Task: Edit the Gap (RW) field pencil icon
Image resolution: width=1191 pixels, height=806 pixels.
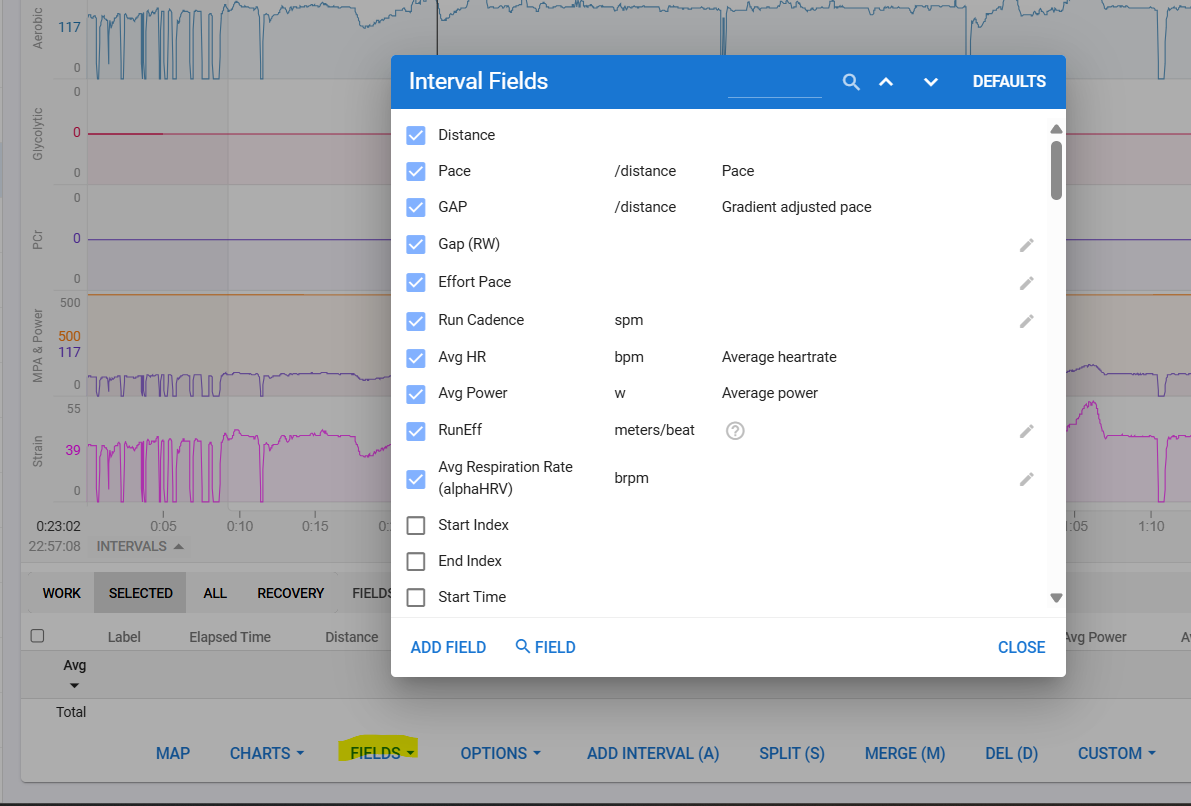Action: point(1026,245)
